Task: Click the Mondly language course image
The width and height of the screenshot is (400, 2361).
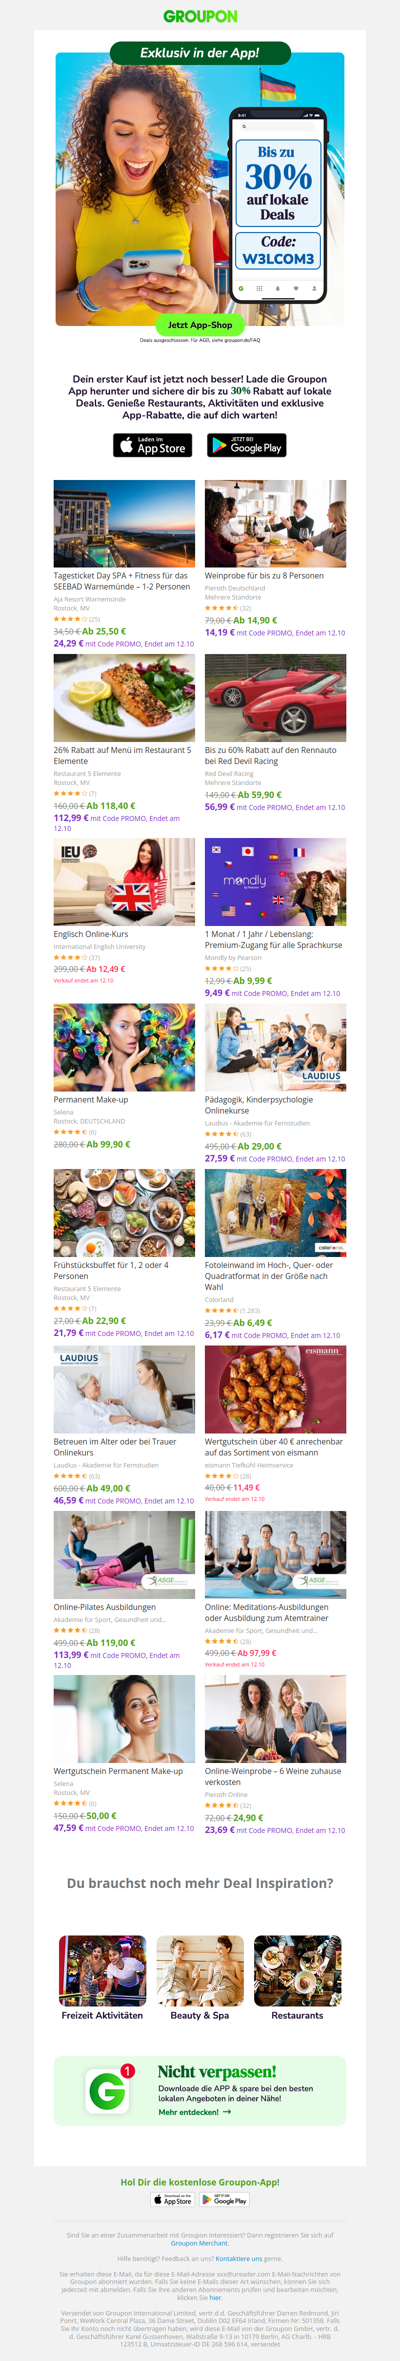Action: (x=276, y=882)
